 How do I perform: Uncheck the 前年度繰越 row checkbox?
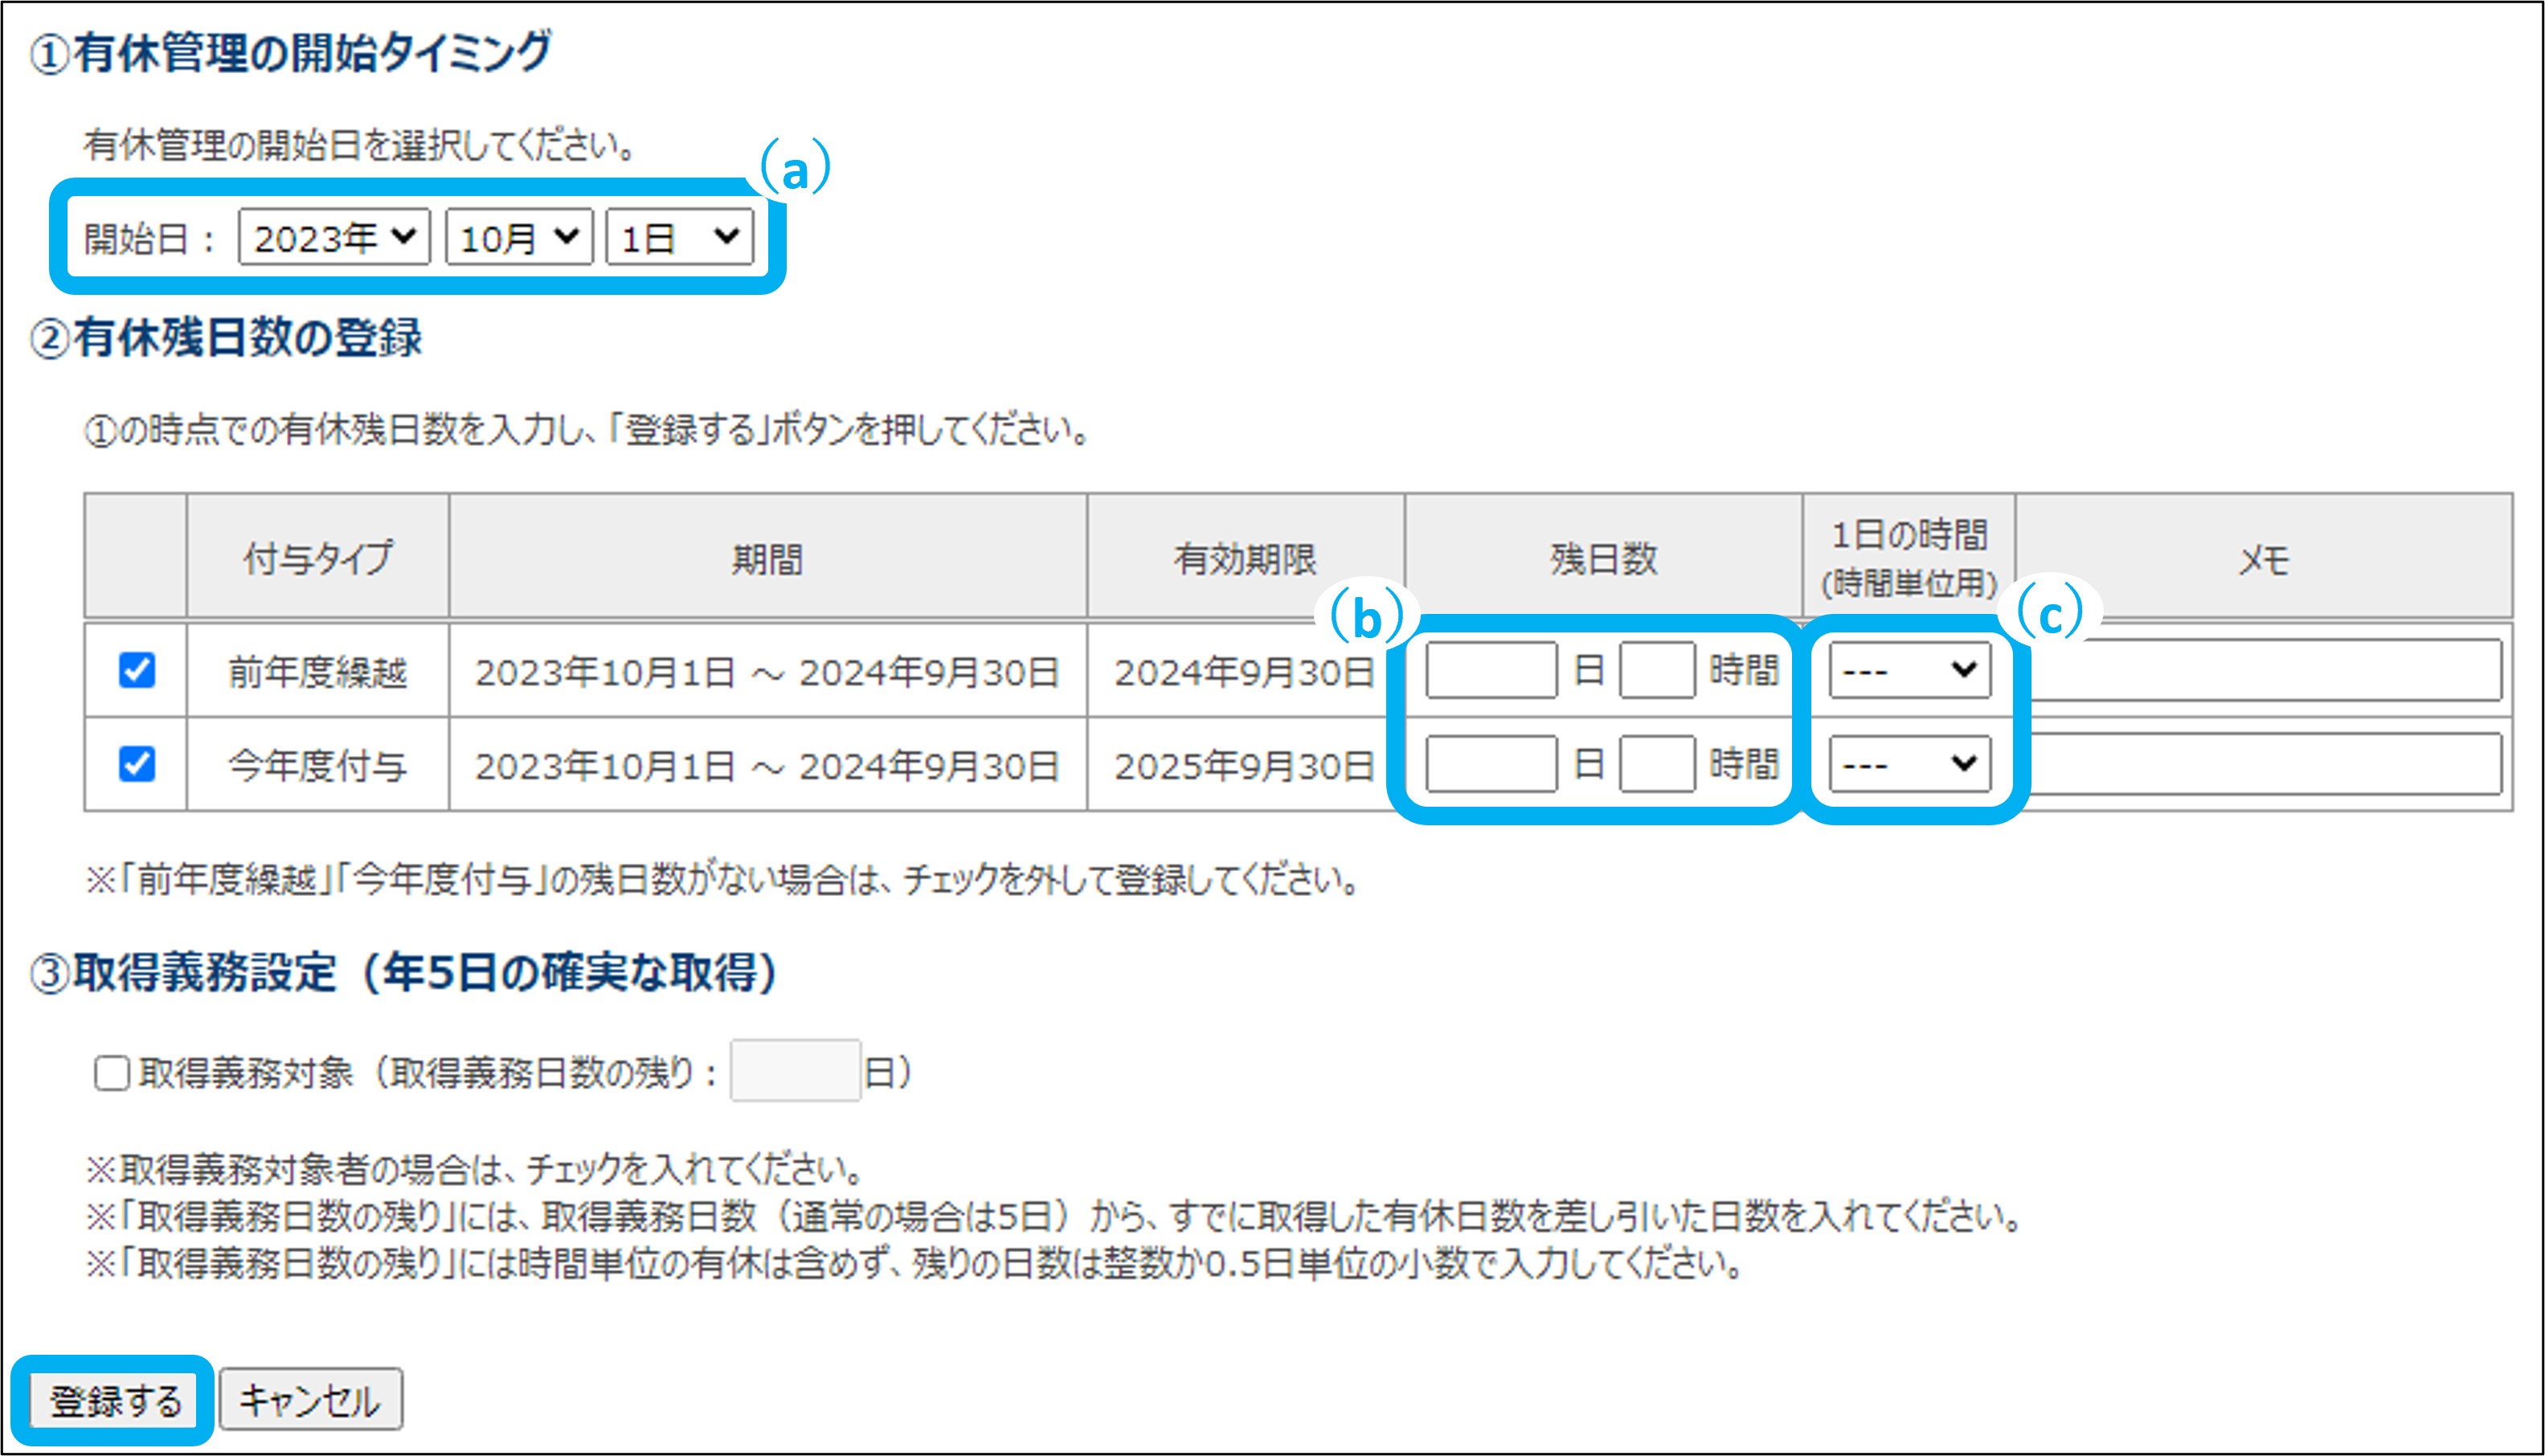click(137, 670)
